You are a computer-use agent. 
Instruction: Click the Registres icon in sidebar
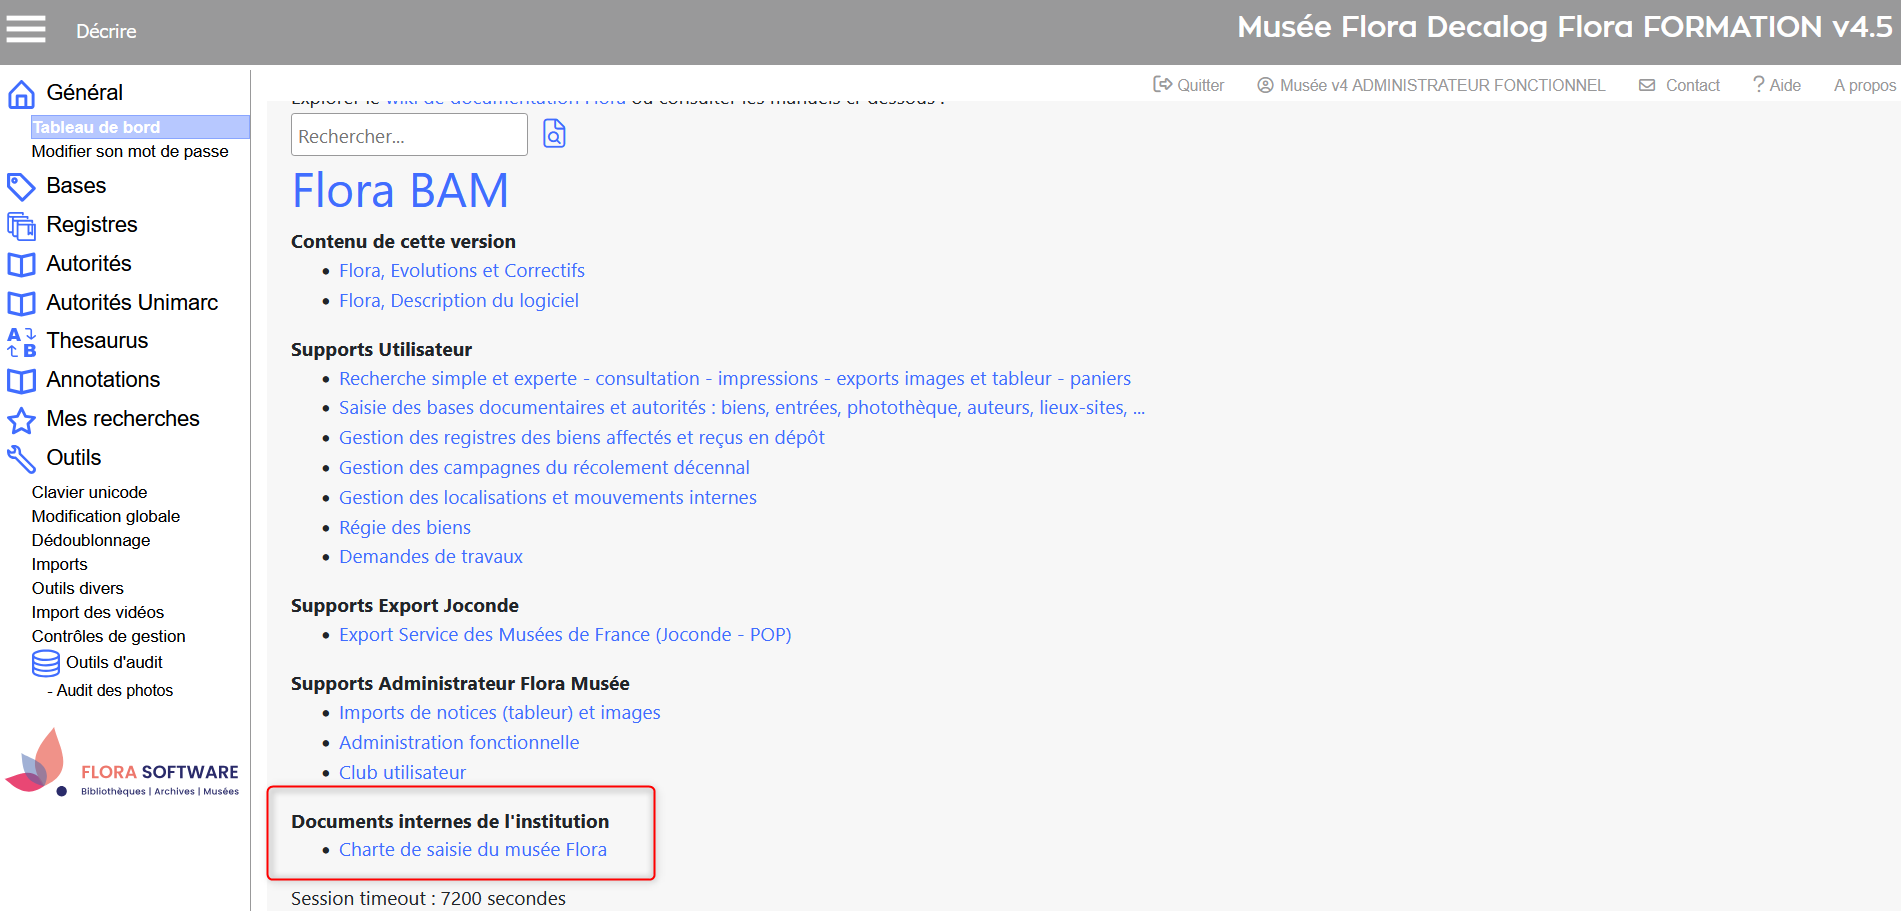pyautogui.click(x=21, y=226)
